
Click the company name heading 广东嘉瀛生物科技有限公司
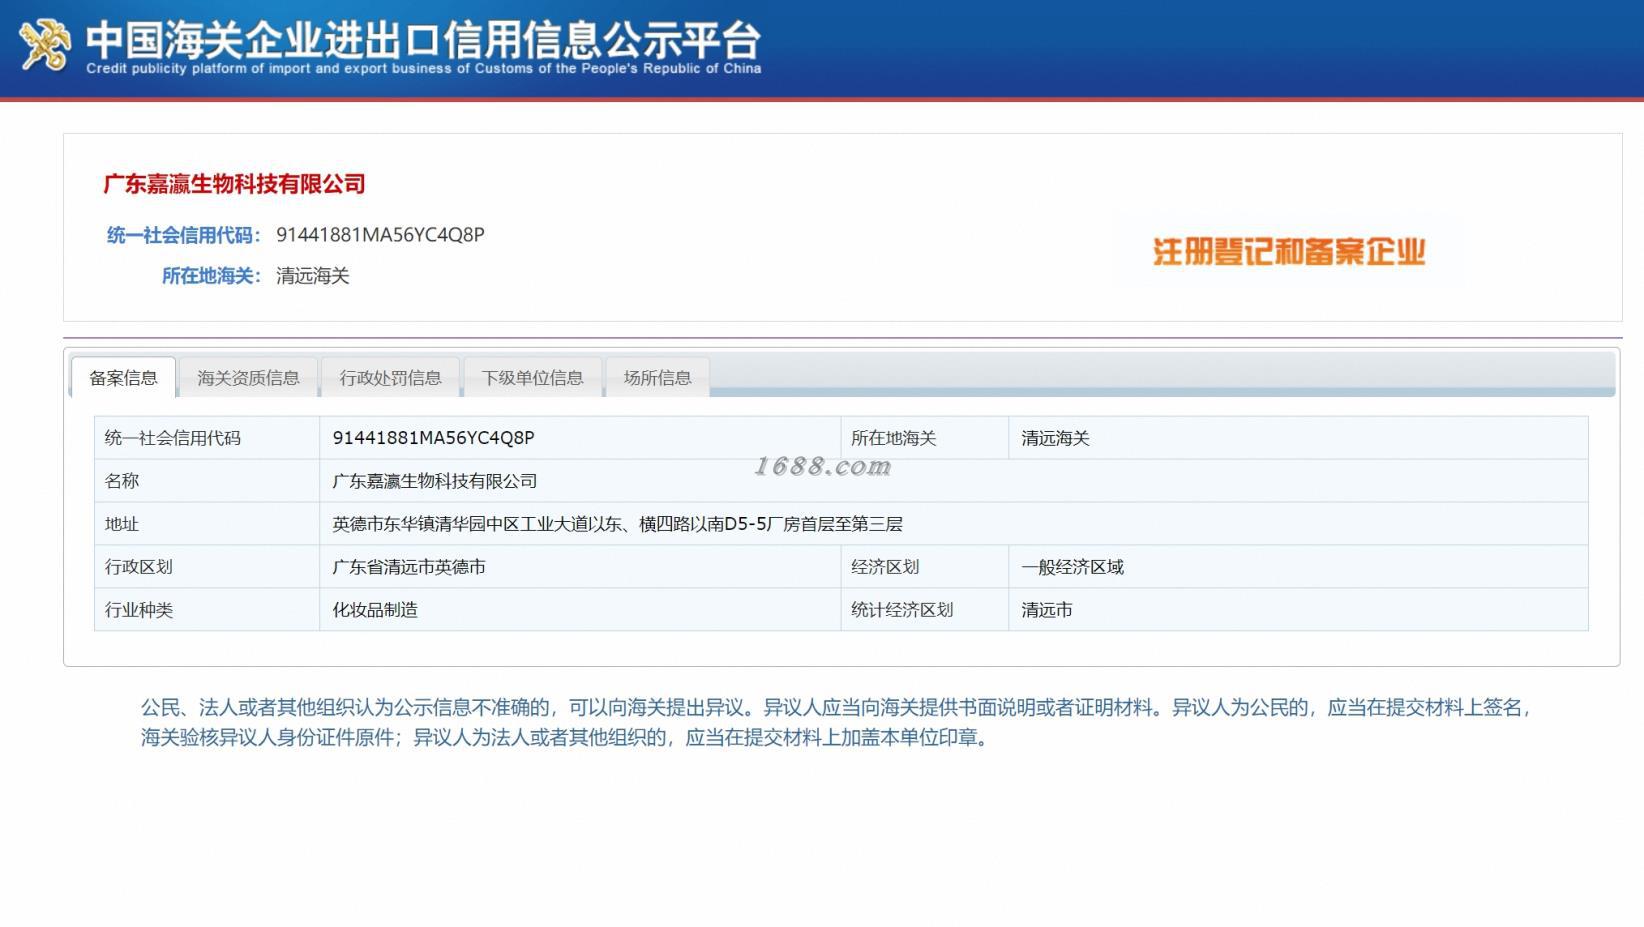pos(235,184)
